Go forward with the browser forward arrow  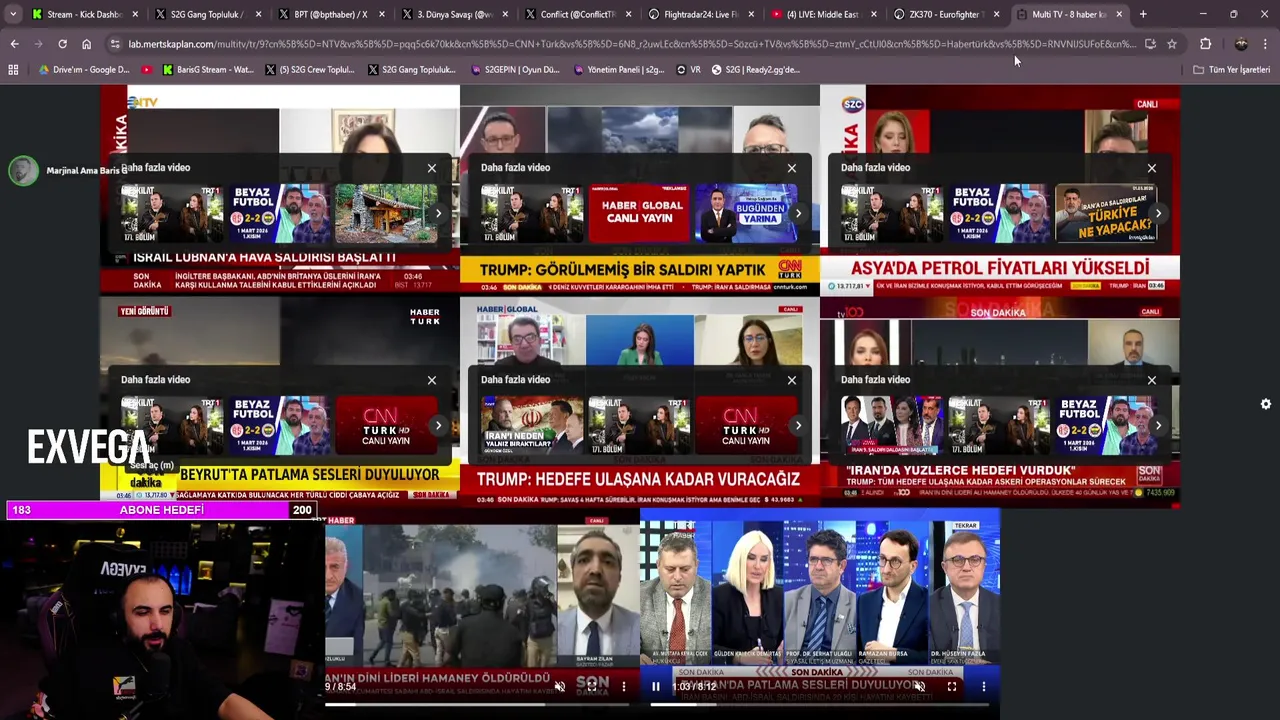pos(38,44)
